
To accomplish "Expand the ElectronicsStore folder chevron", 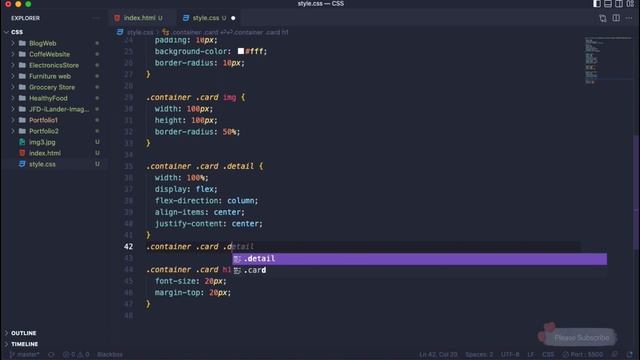I will [13, 65].
